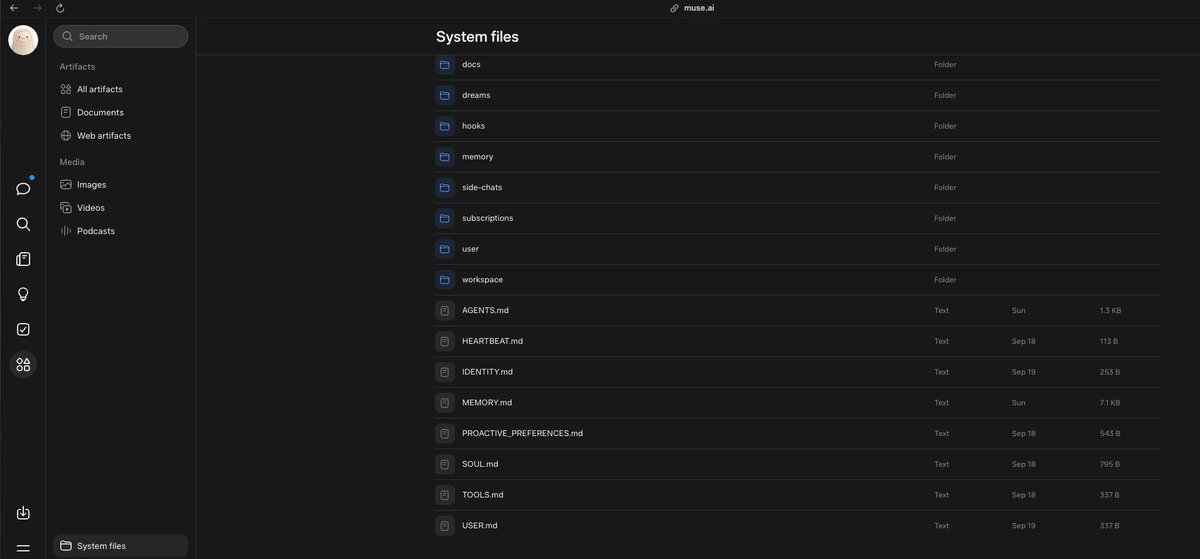Click the 7.1 KB size of MEMORY.md
Image resolution: width=1200 pixels, height=559 pixels.
point(1110,403)
